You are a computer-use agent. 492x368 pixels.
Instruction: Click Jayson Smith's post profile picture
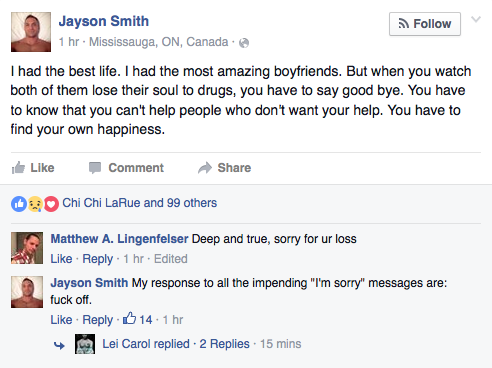point(31,32)
